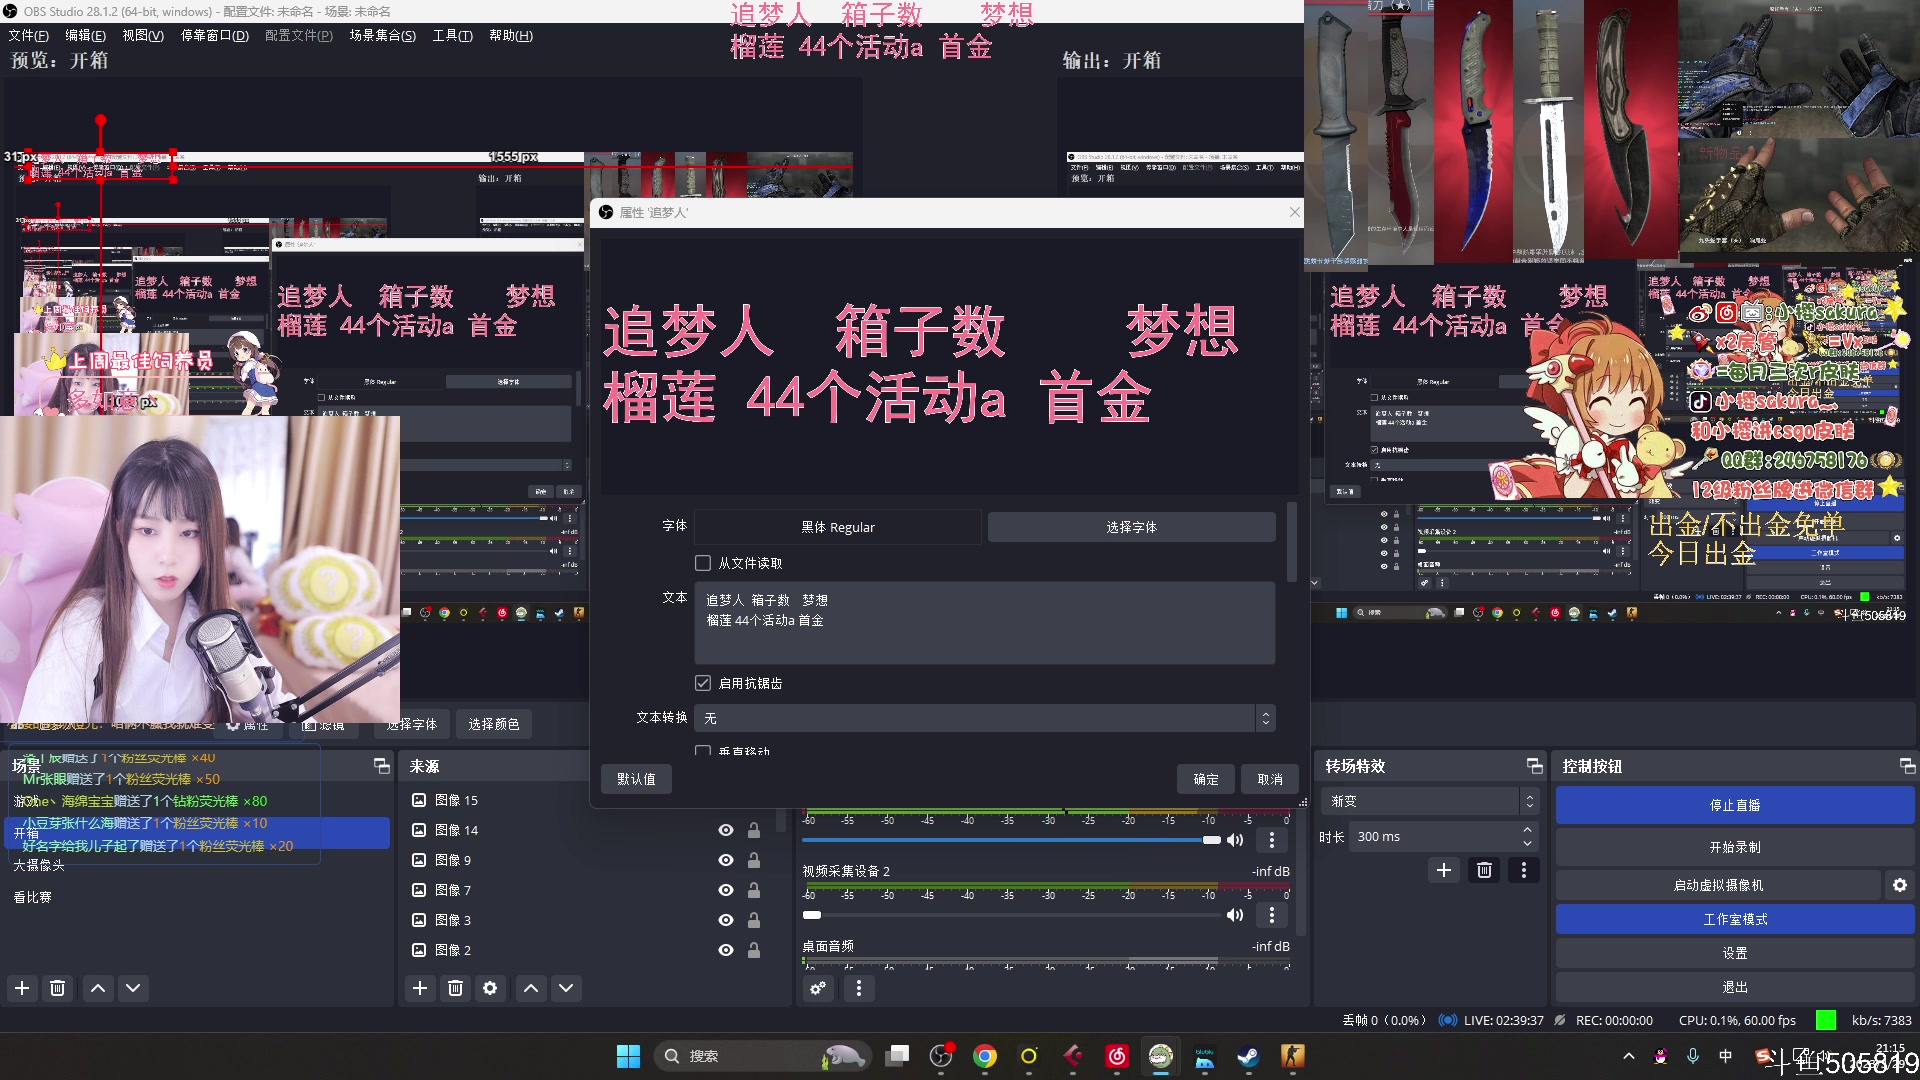
Task: Undock the 转场特效 panel with float icon
Action: 1534,766
